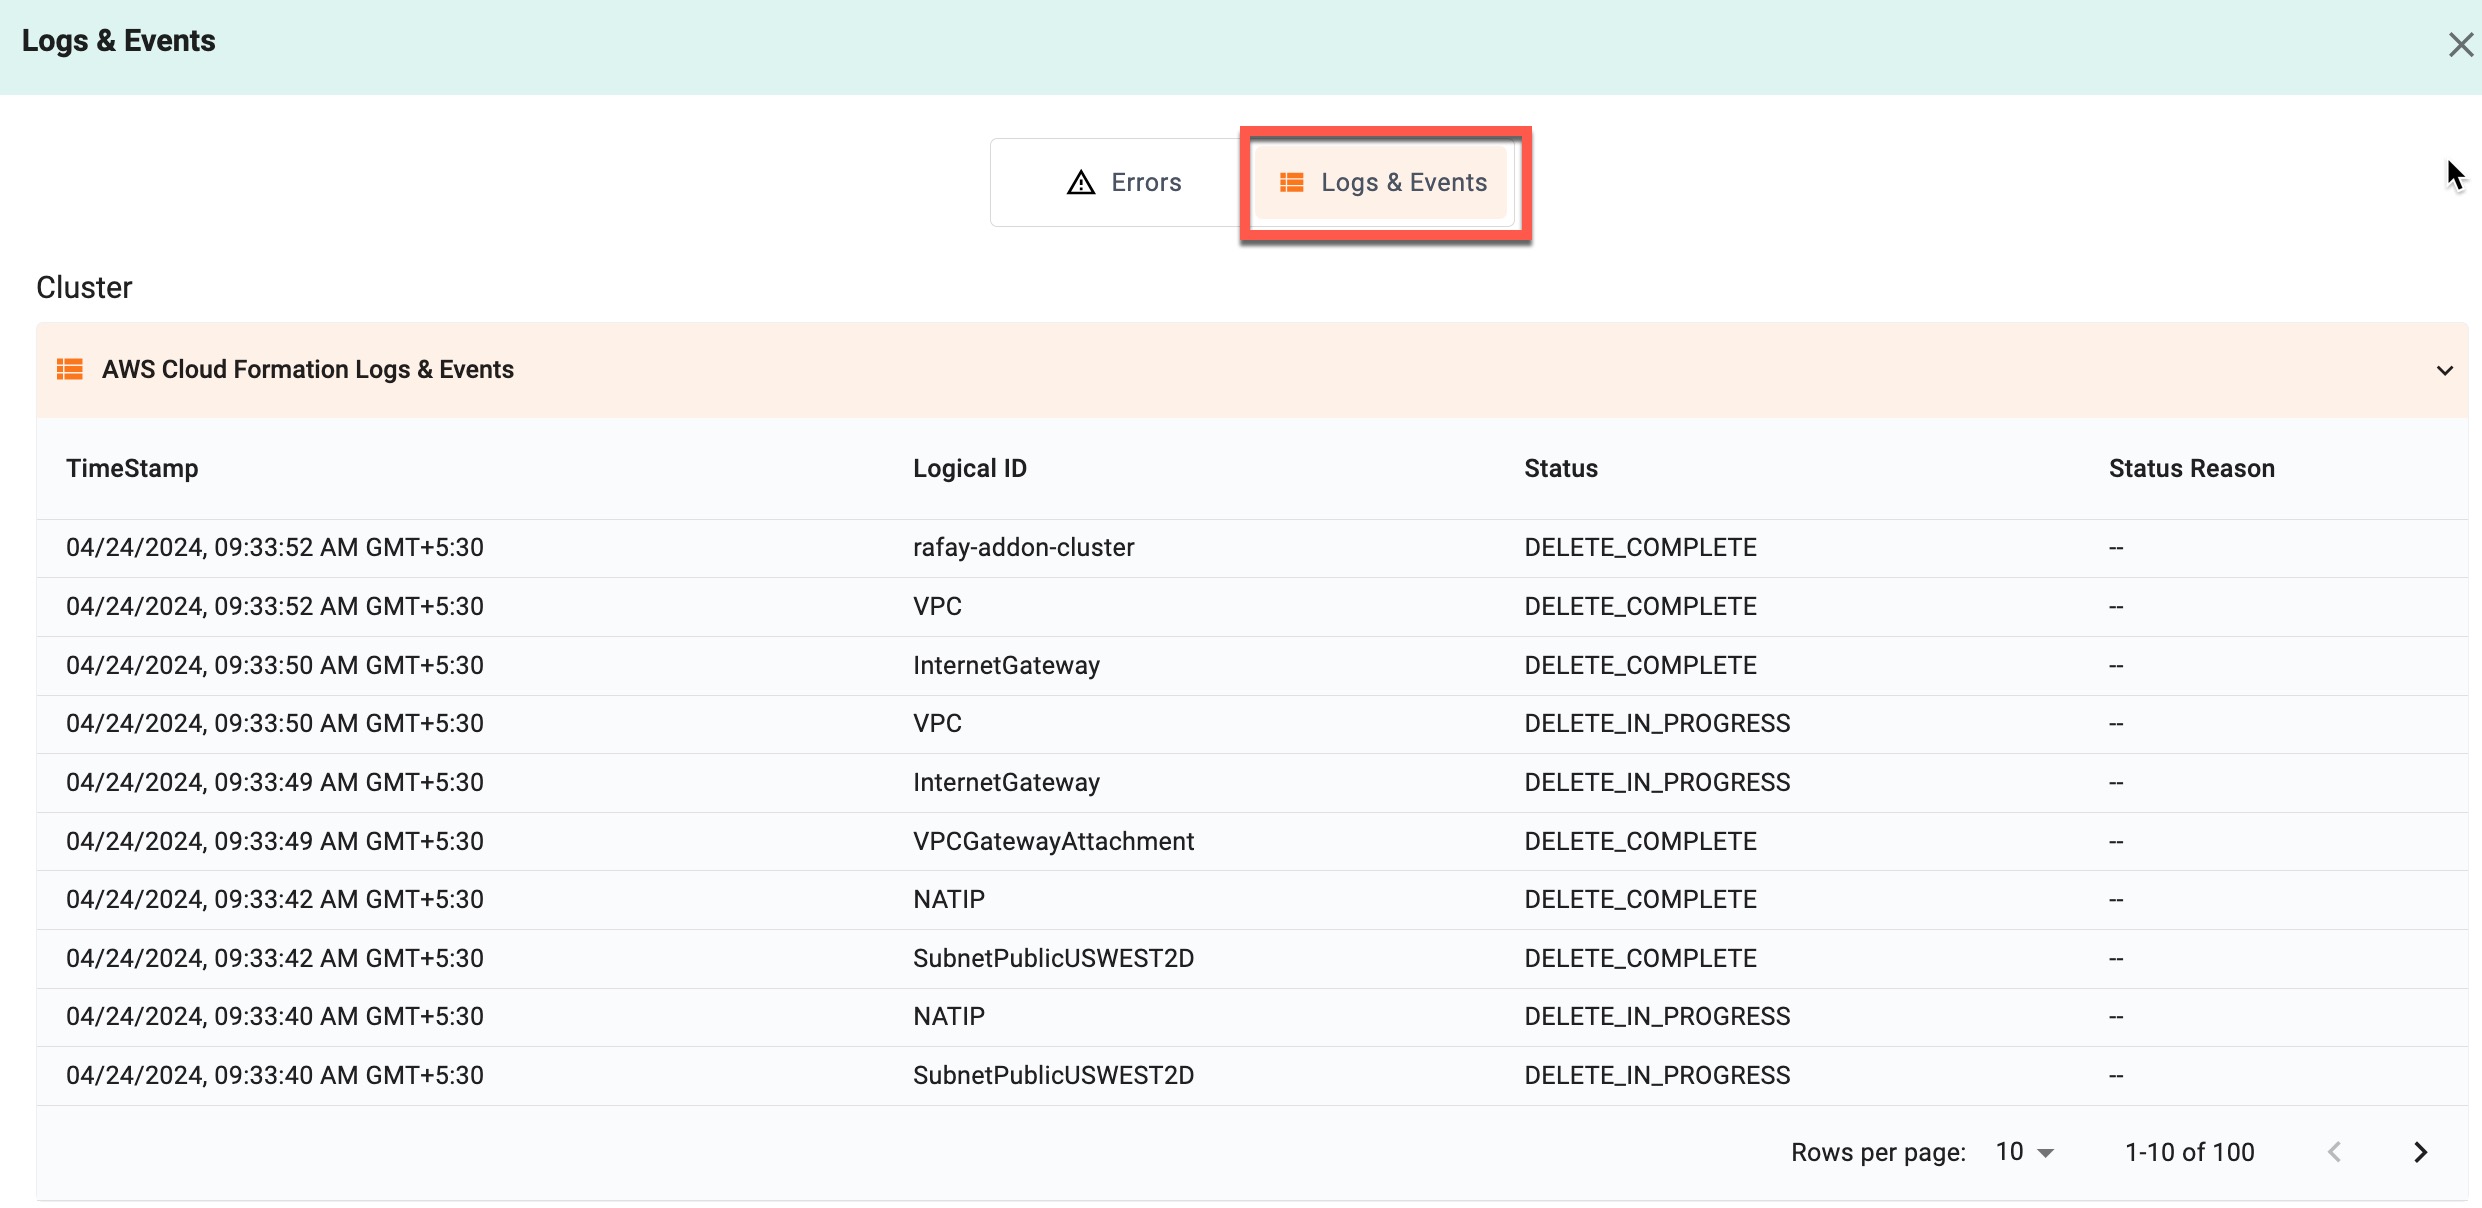Click the warning triangle icon on Errors

pyautogui.click(x=1081, y=183)
